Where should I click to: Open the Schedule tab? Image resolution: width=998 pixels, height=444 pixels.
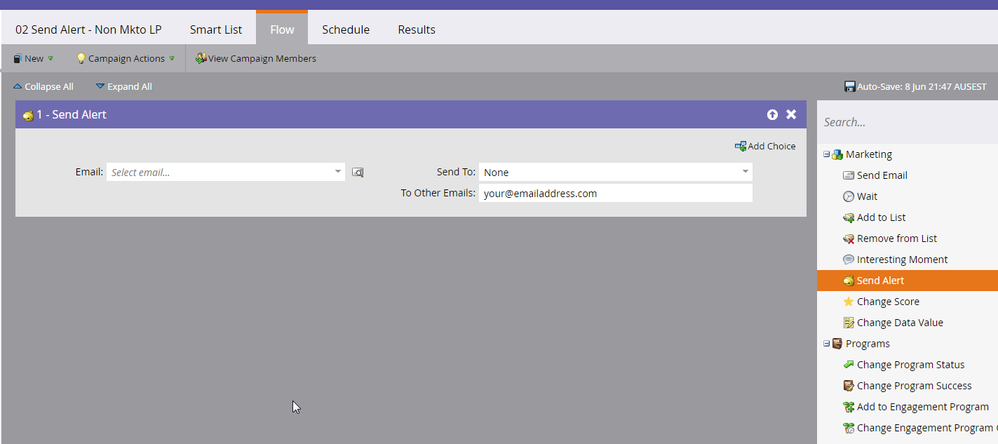(x=346, y=29)
